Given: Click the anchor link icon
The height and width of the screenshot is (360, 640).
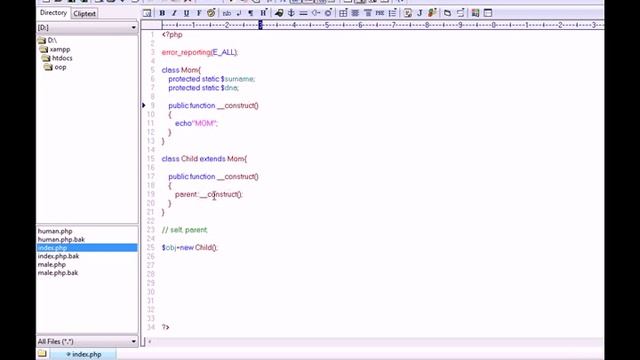Looking at the screenshot, I should pos(291,13).
